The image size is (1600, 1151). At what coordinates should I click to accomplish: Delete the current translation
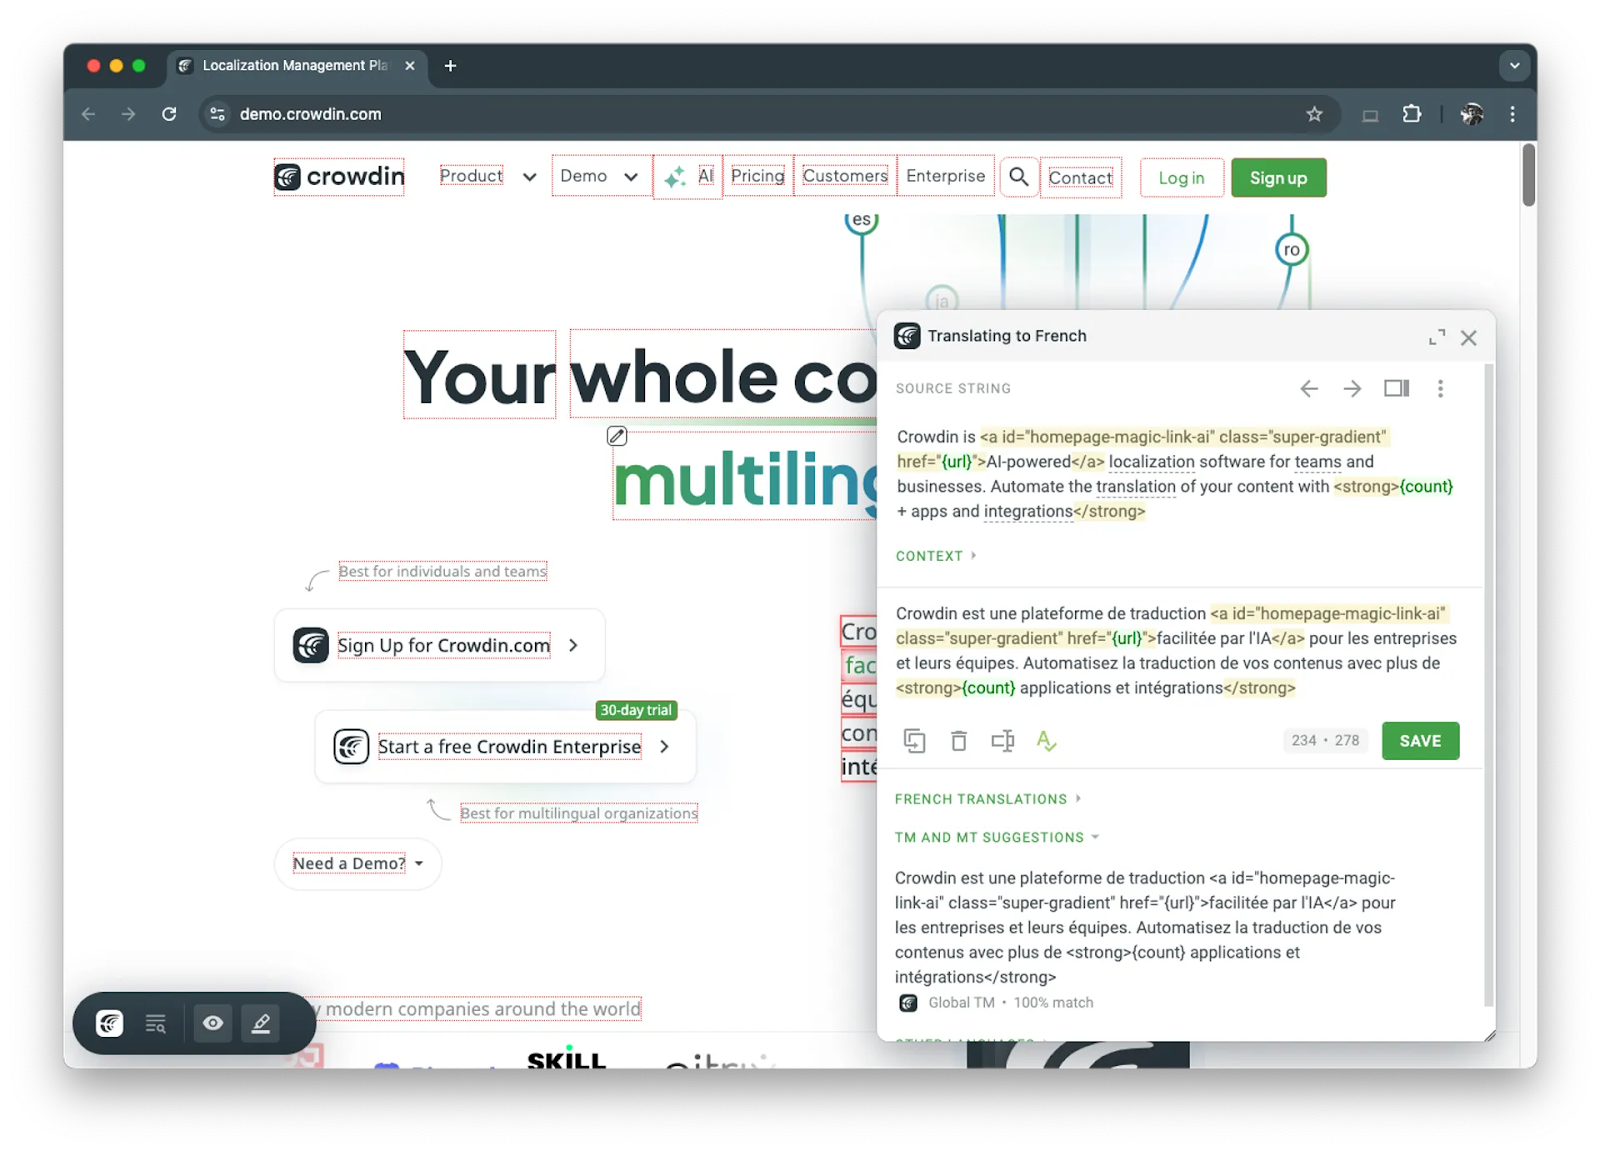[x=958, y=740]
